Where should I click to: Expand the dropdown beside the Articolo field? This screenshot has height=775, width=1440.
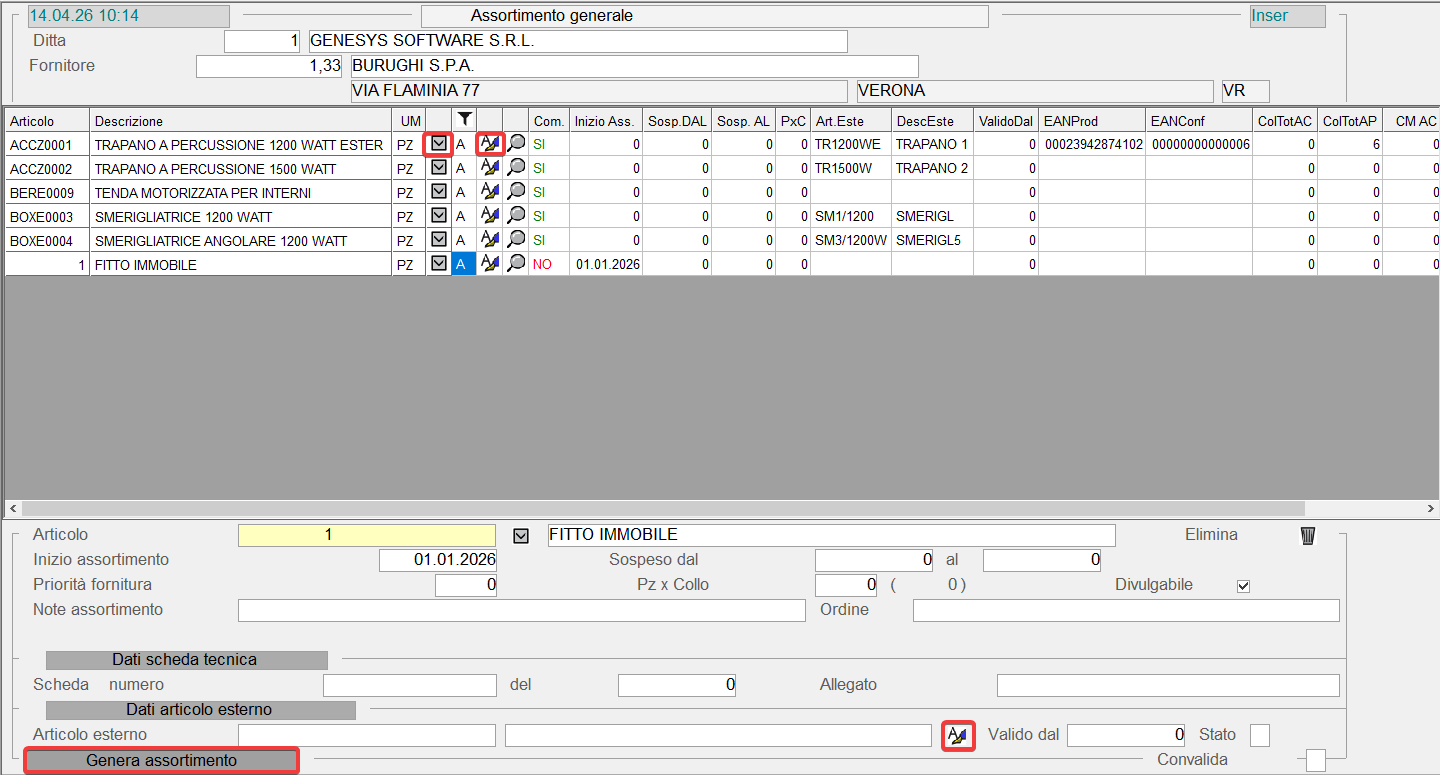[x=520, y=536]
